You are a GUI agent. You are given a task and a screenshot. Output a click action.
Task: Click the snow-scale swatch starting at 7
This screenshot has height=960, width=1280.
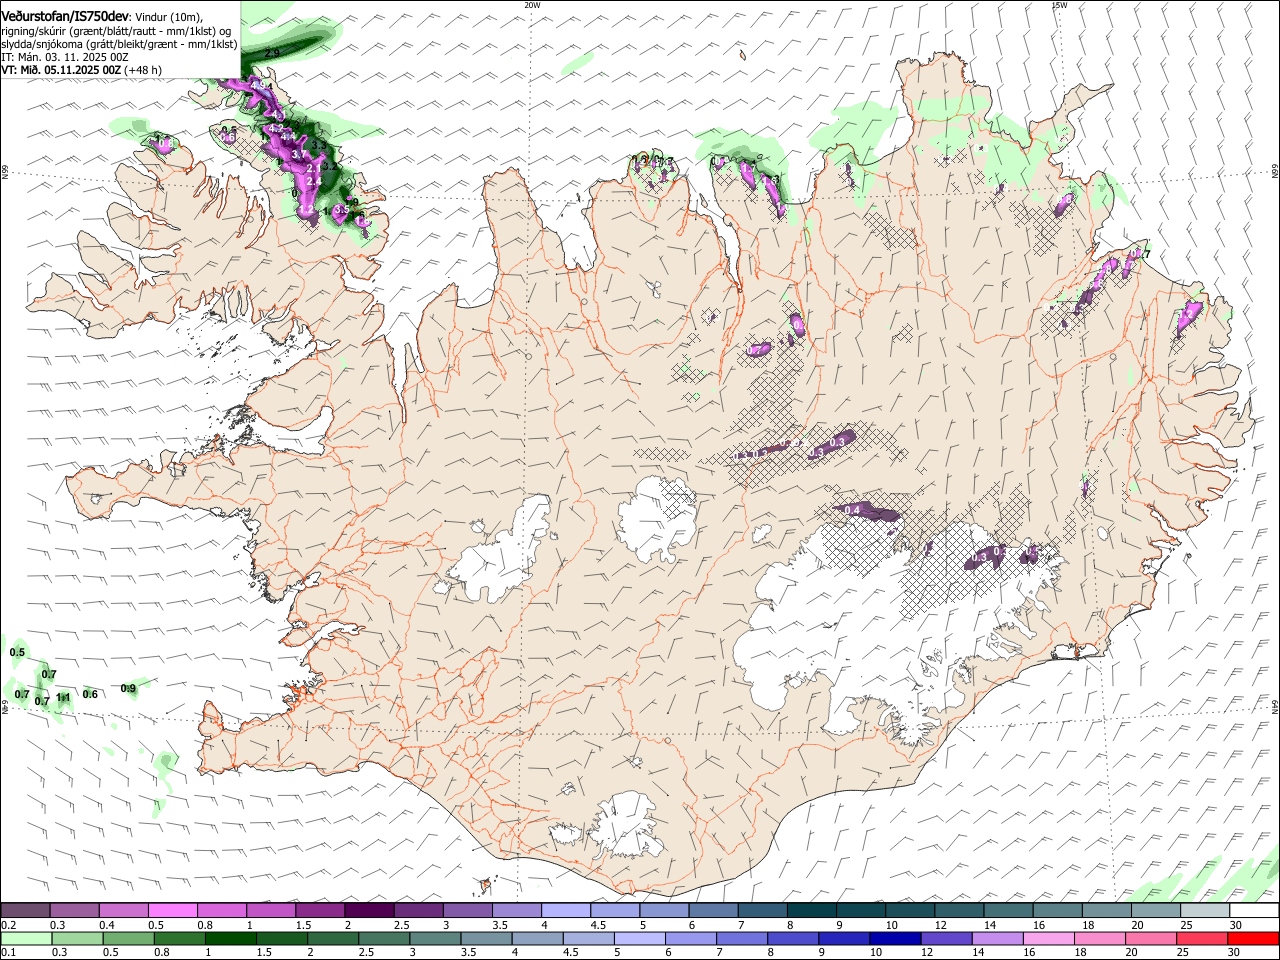[761, 911]
